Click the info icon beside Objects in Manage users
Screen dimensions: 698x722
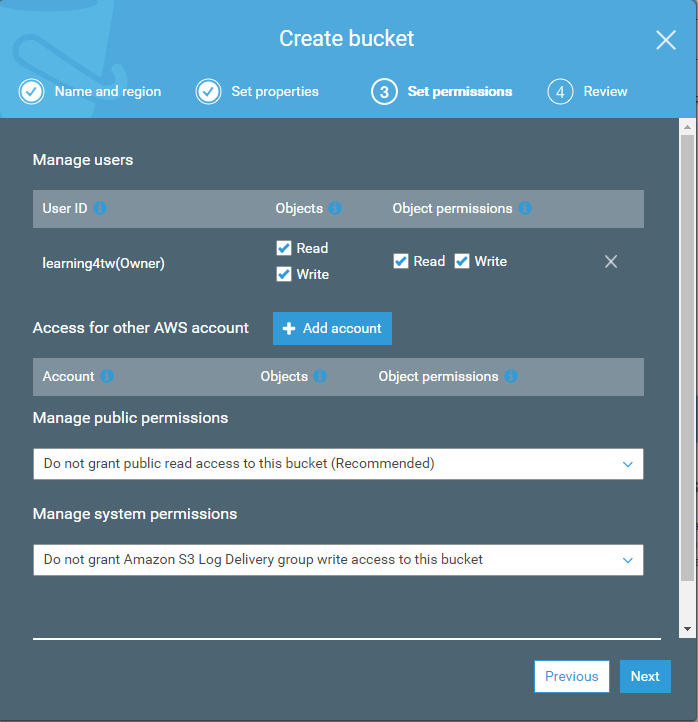(335, 209)
